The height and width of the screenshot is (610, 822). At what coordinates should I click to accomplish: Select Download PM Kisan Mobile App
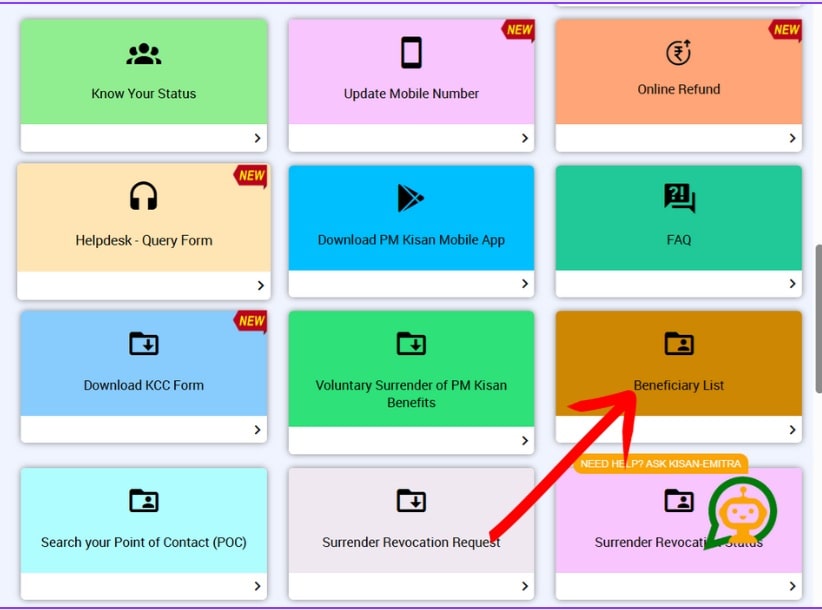[x=411, y=240]
